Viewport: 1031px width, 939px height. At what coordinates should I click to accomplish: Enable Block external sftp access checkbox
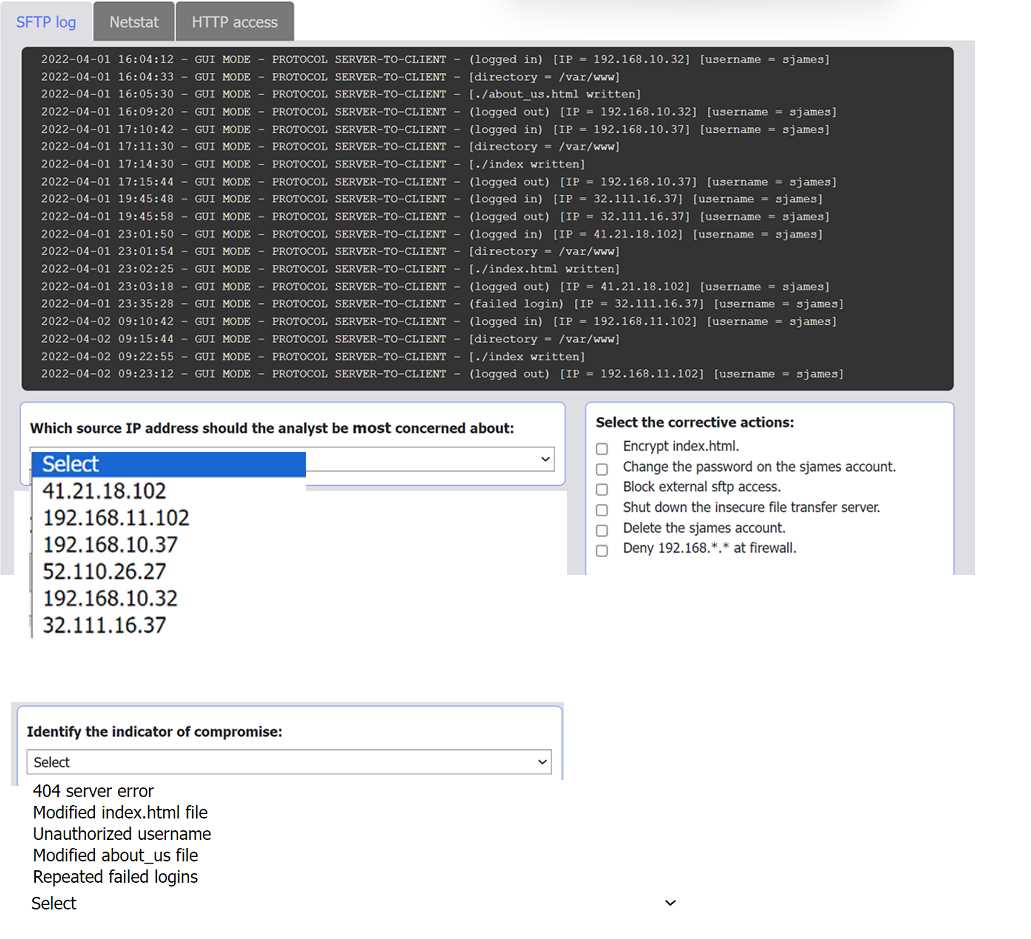point(602,489)
